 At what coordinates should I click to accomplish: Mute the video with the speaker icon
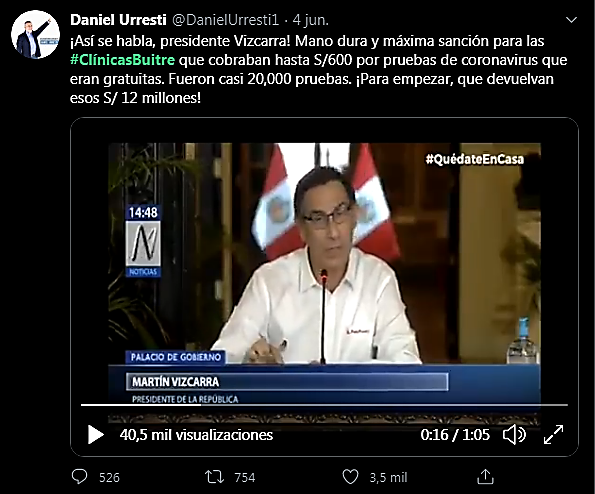514,434
